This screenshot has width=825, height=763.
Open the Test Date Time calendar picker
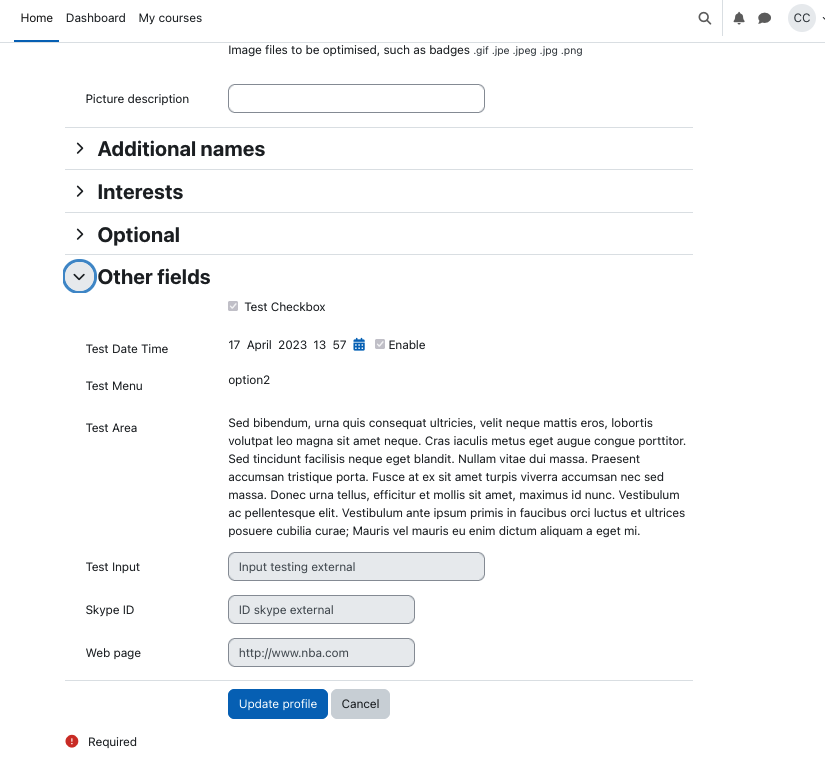[359, 345]
